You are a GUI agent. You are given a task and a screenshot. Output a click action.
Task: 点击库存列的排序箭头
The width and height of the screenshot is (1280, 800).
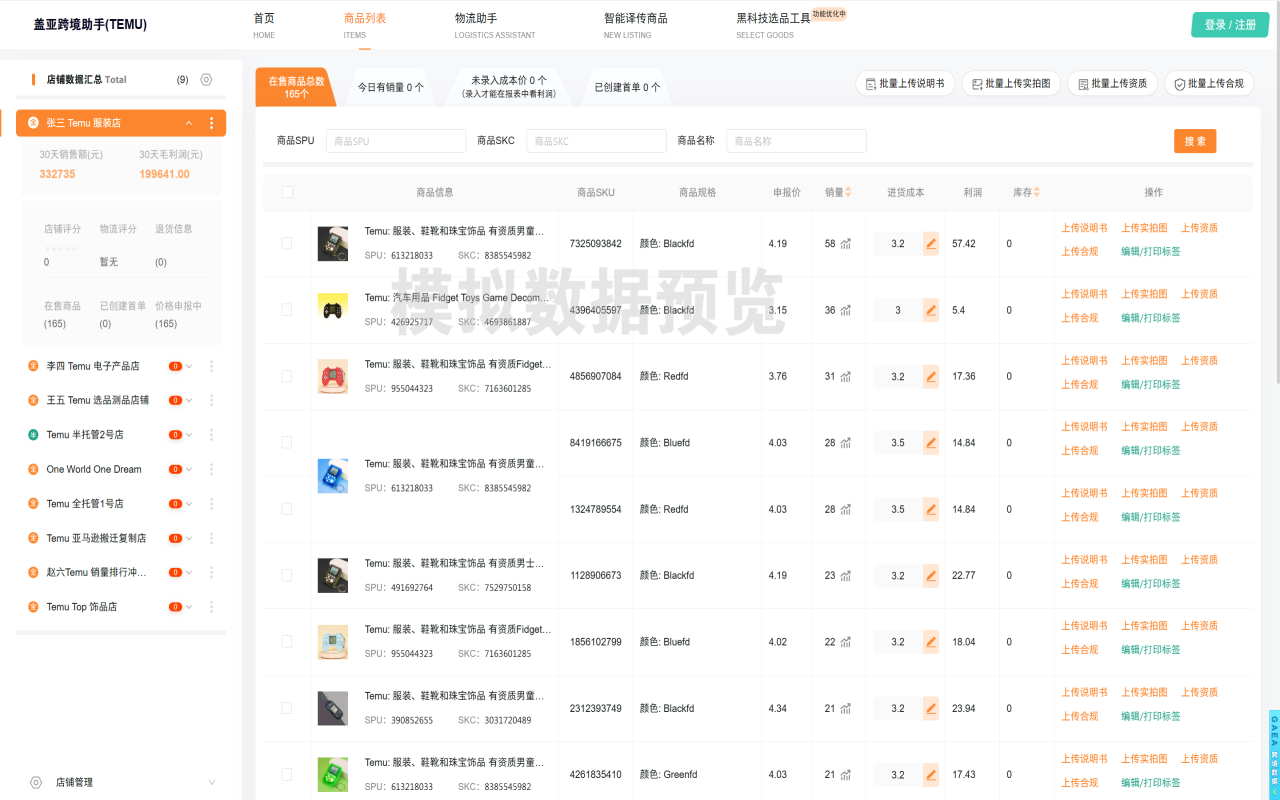[x=1036, y=192]
